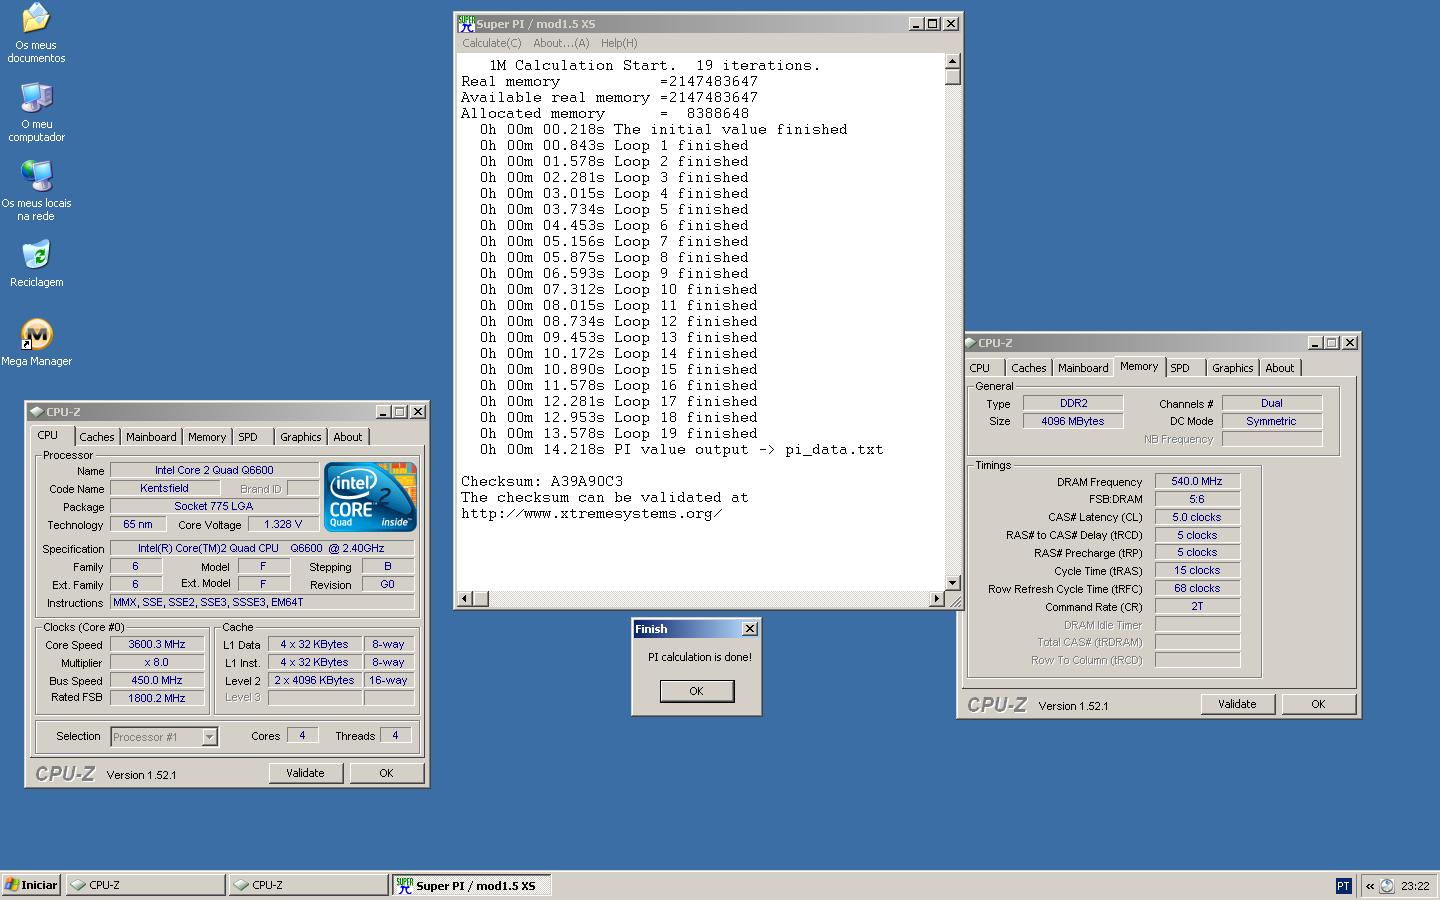Select the Caches tab in left CPU-Z
The image size is (1440, 900).
coord(97,437)
